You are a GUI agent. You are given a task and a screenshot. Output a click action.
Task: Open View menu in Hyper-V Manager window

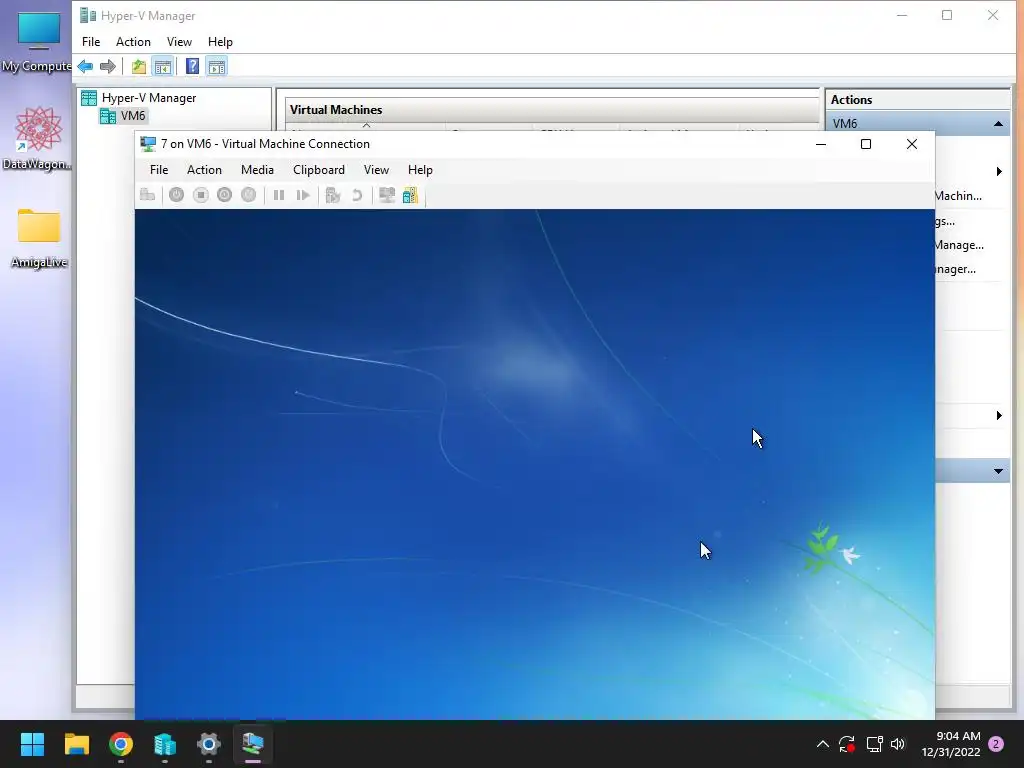pos(179,42)
